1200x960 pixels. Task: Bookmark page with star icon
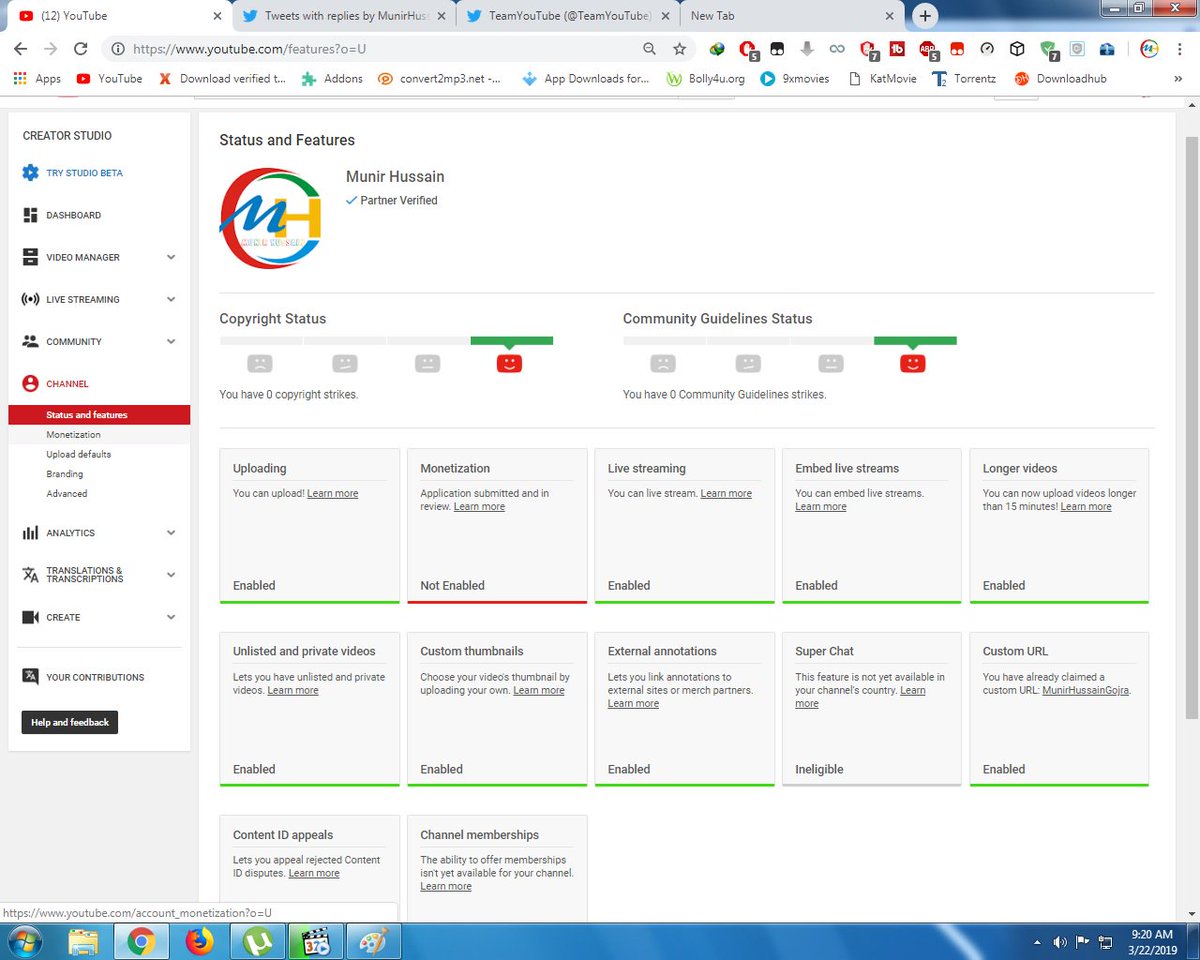click(680, 48)
